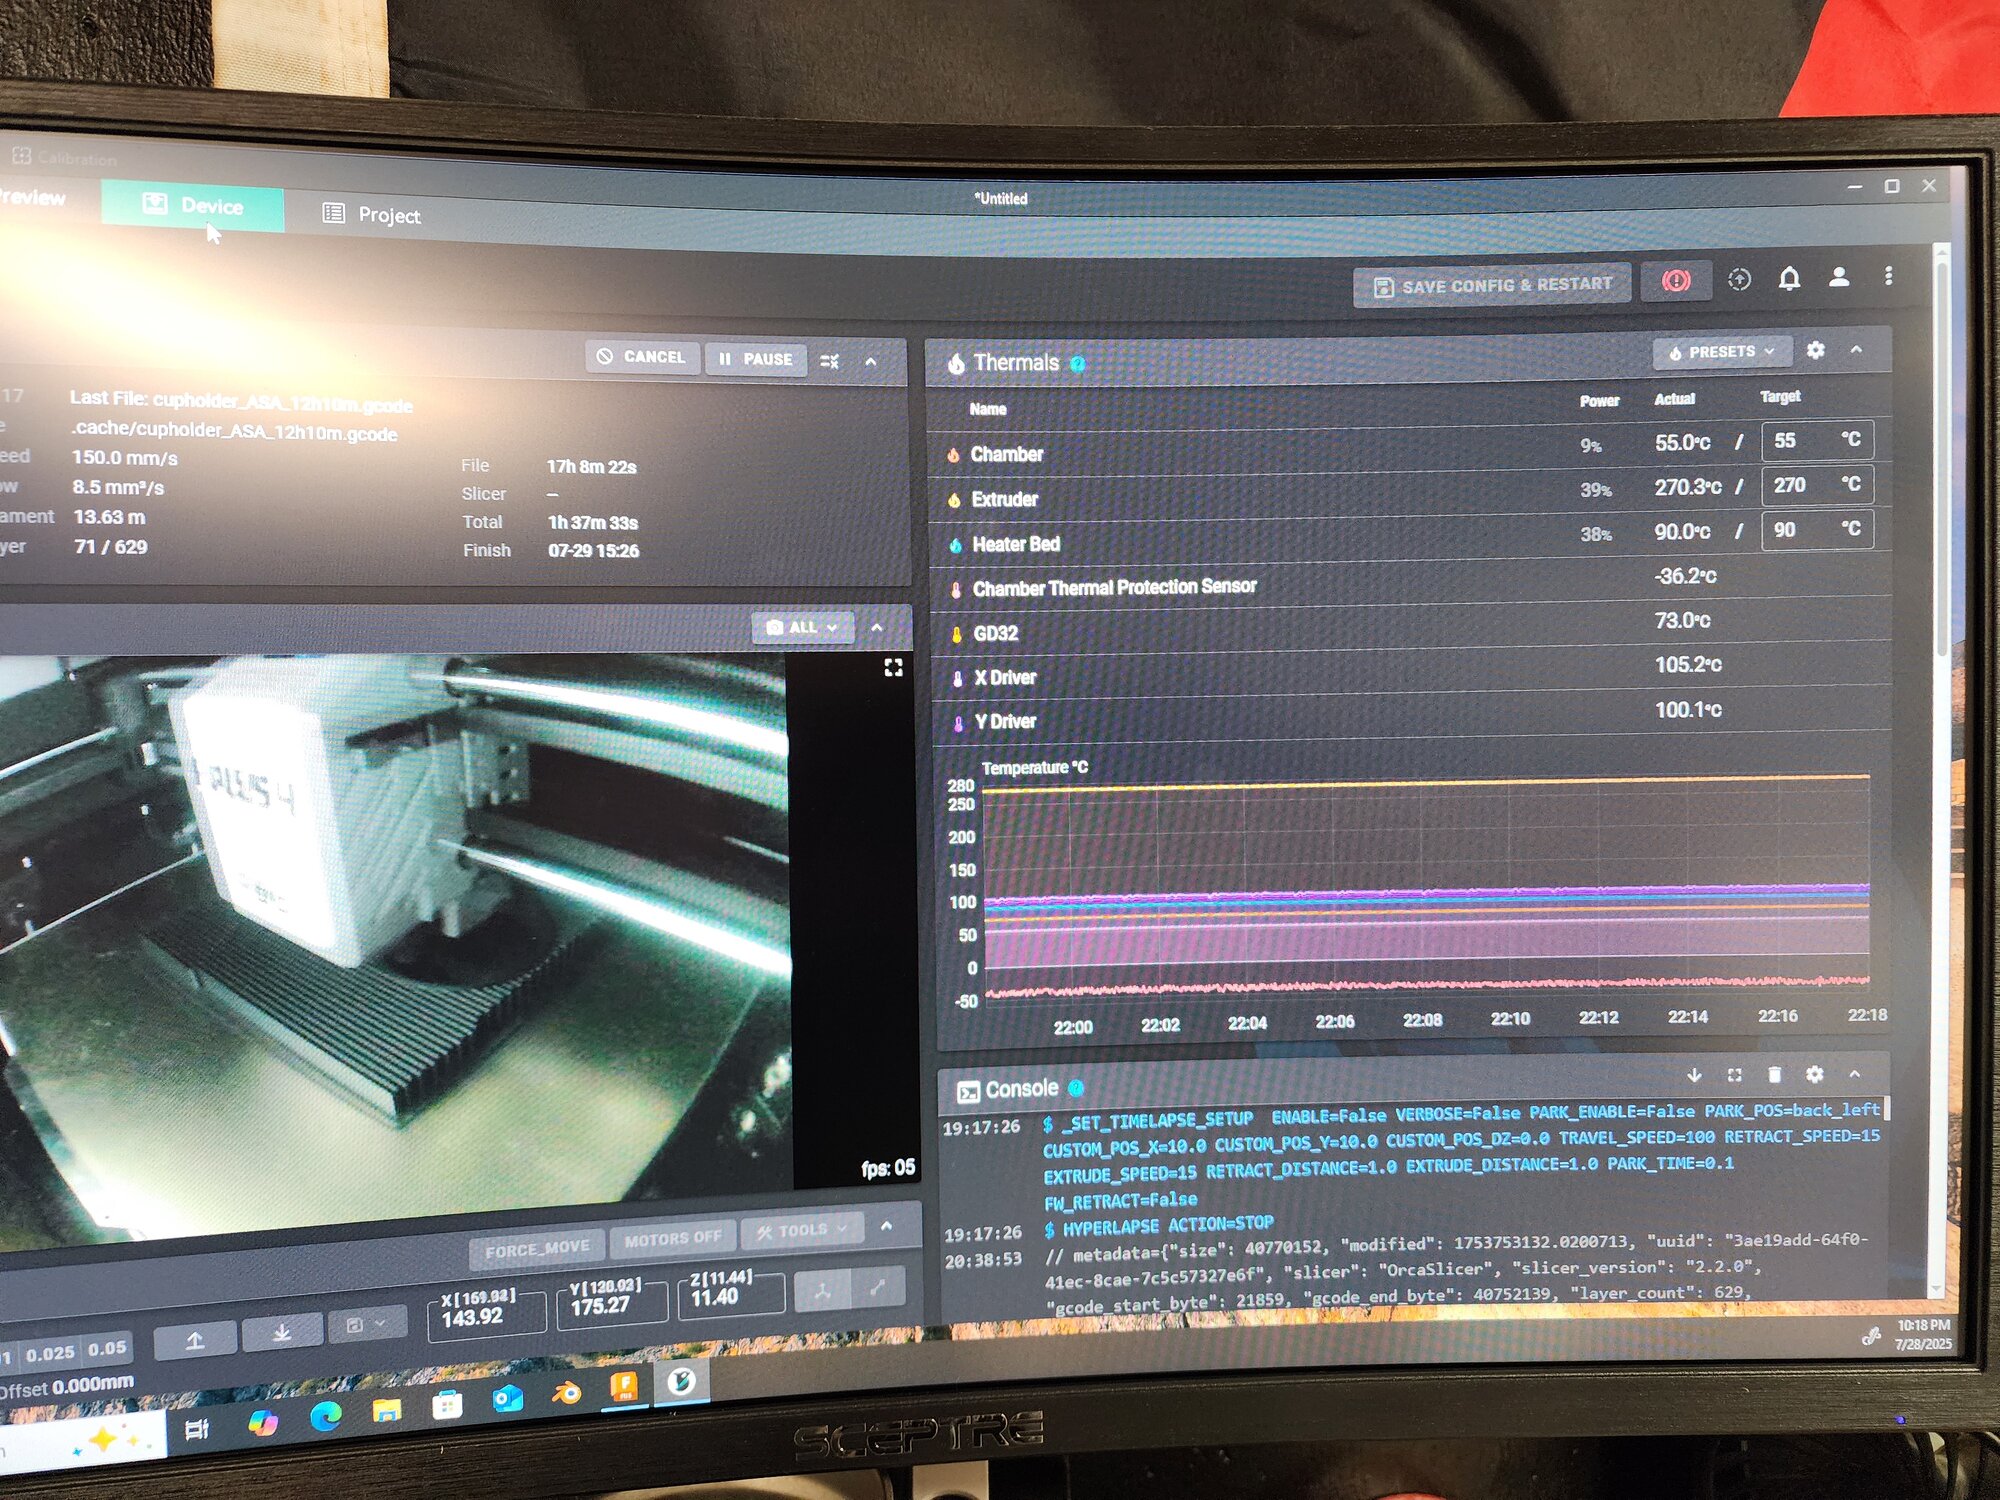Viewport: 2000px width, 1500px height.
Task: Toggle X Driver series in chart
Action: (x=1005, y=677)
